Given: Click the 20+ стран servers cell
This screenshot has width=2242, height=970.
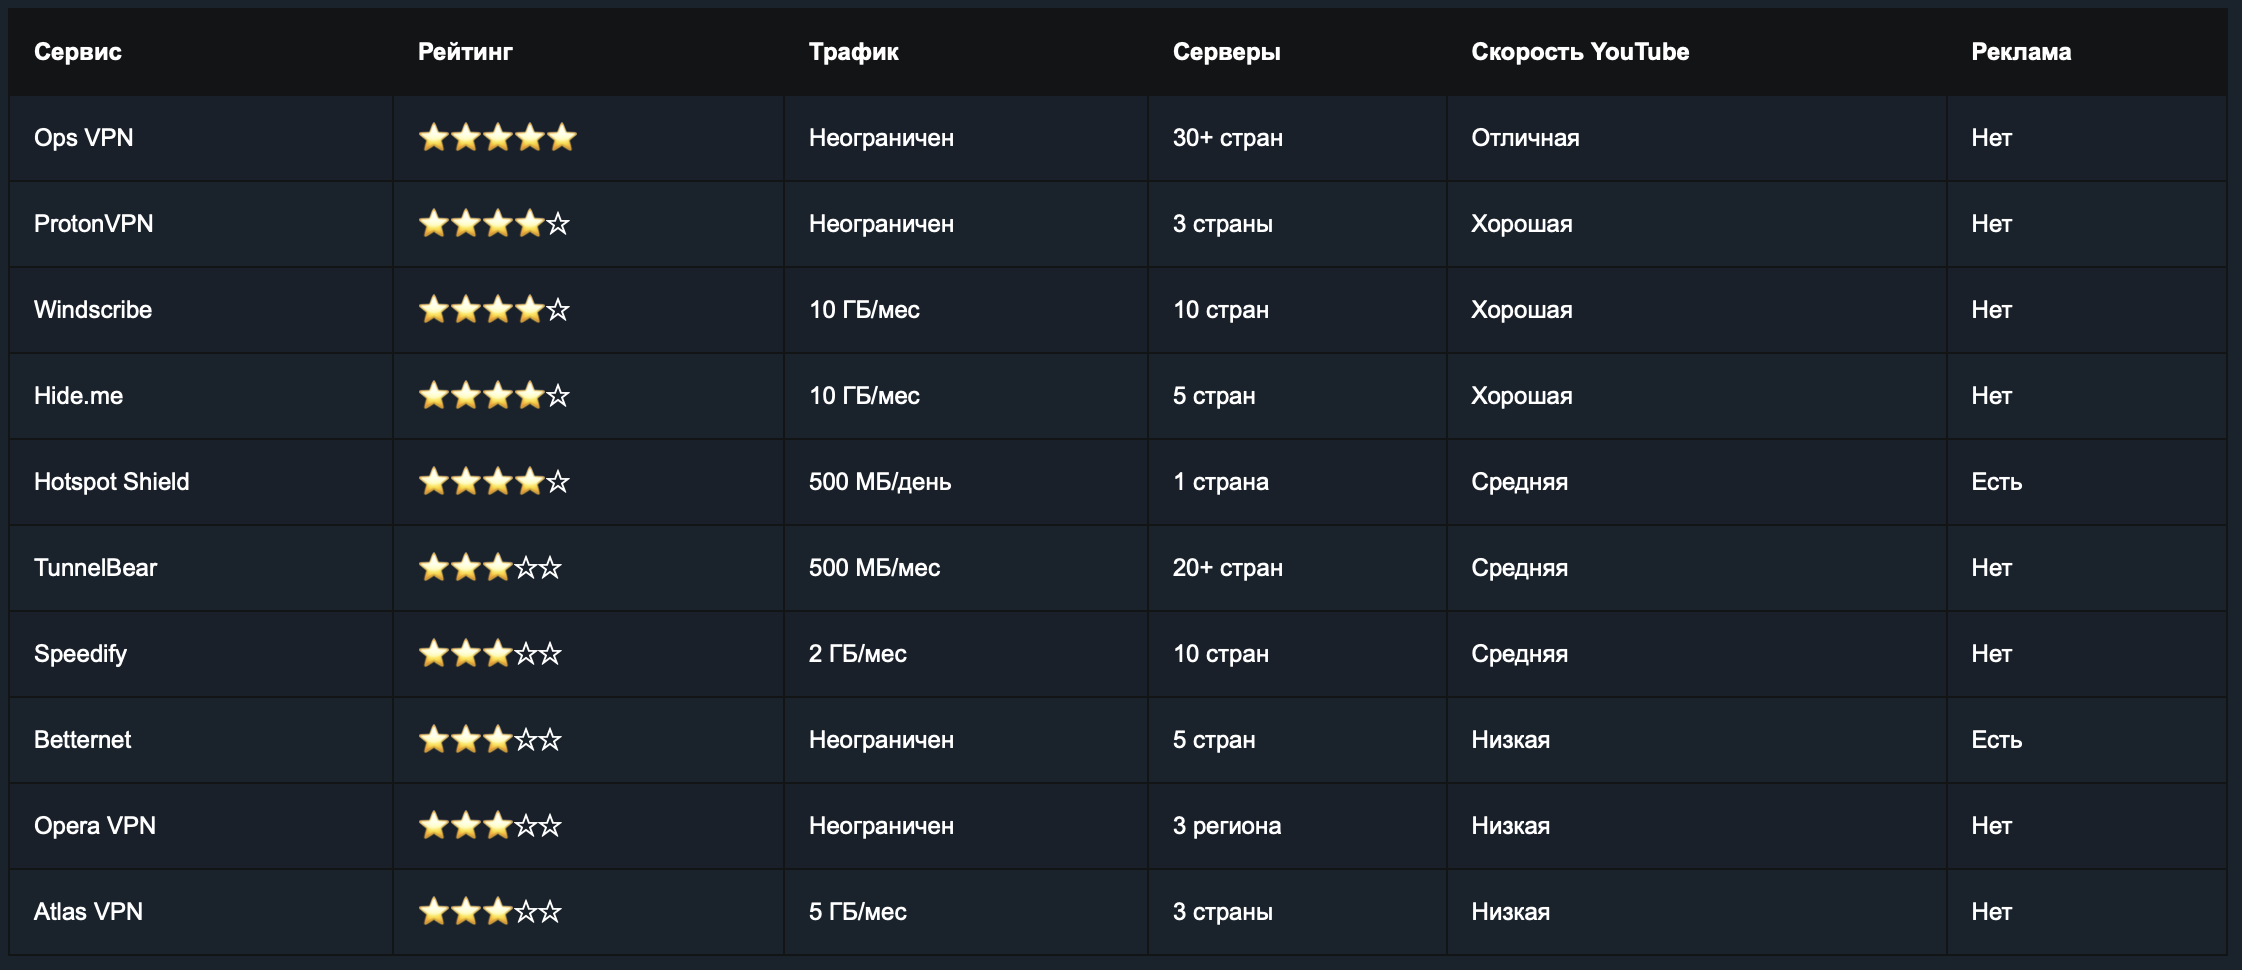Looking at the screenshot, I should (1228, 568).
